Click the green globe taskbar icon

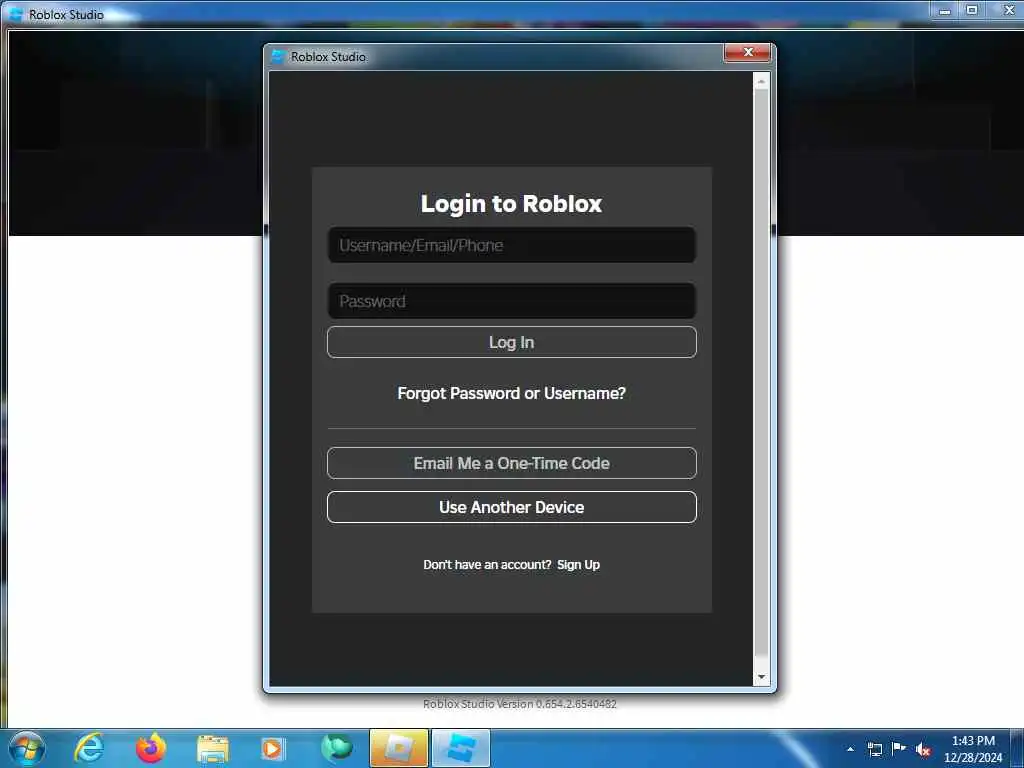[x=337, y=748]
